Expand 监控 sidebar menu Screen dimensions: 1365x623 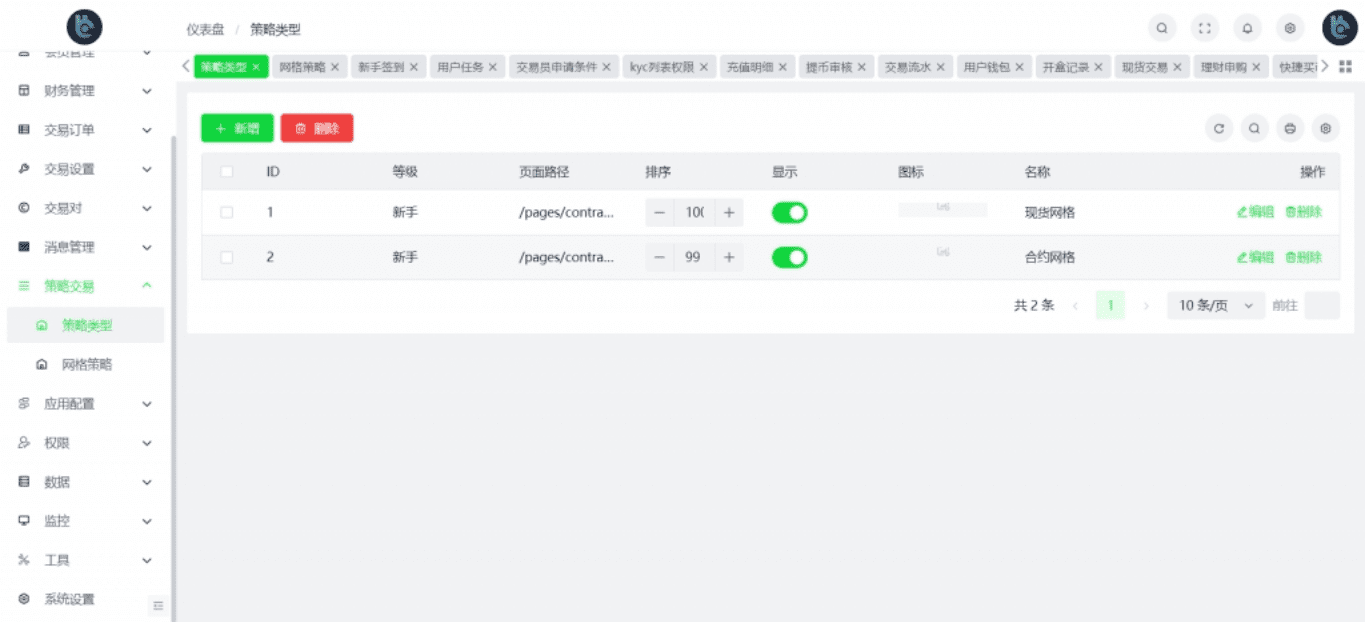coord(86,521)
